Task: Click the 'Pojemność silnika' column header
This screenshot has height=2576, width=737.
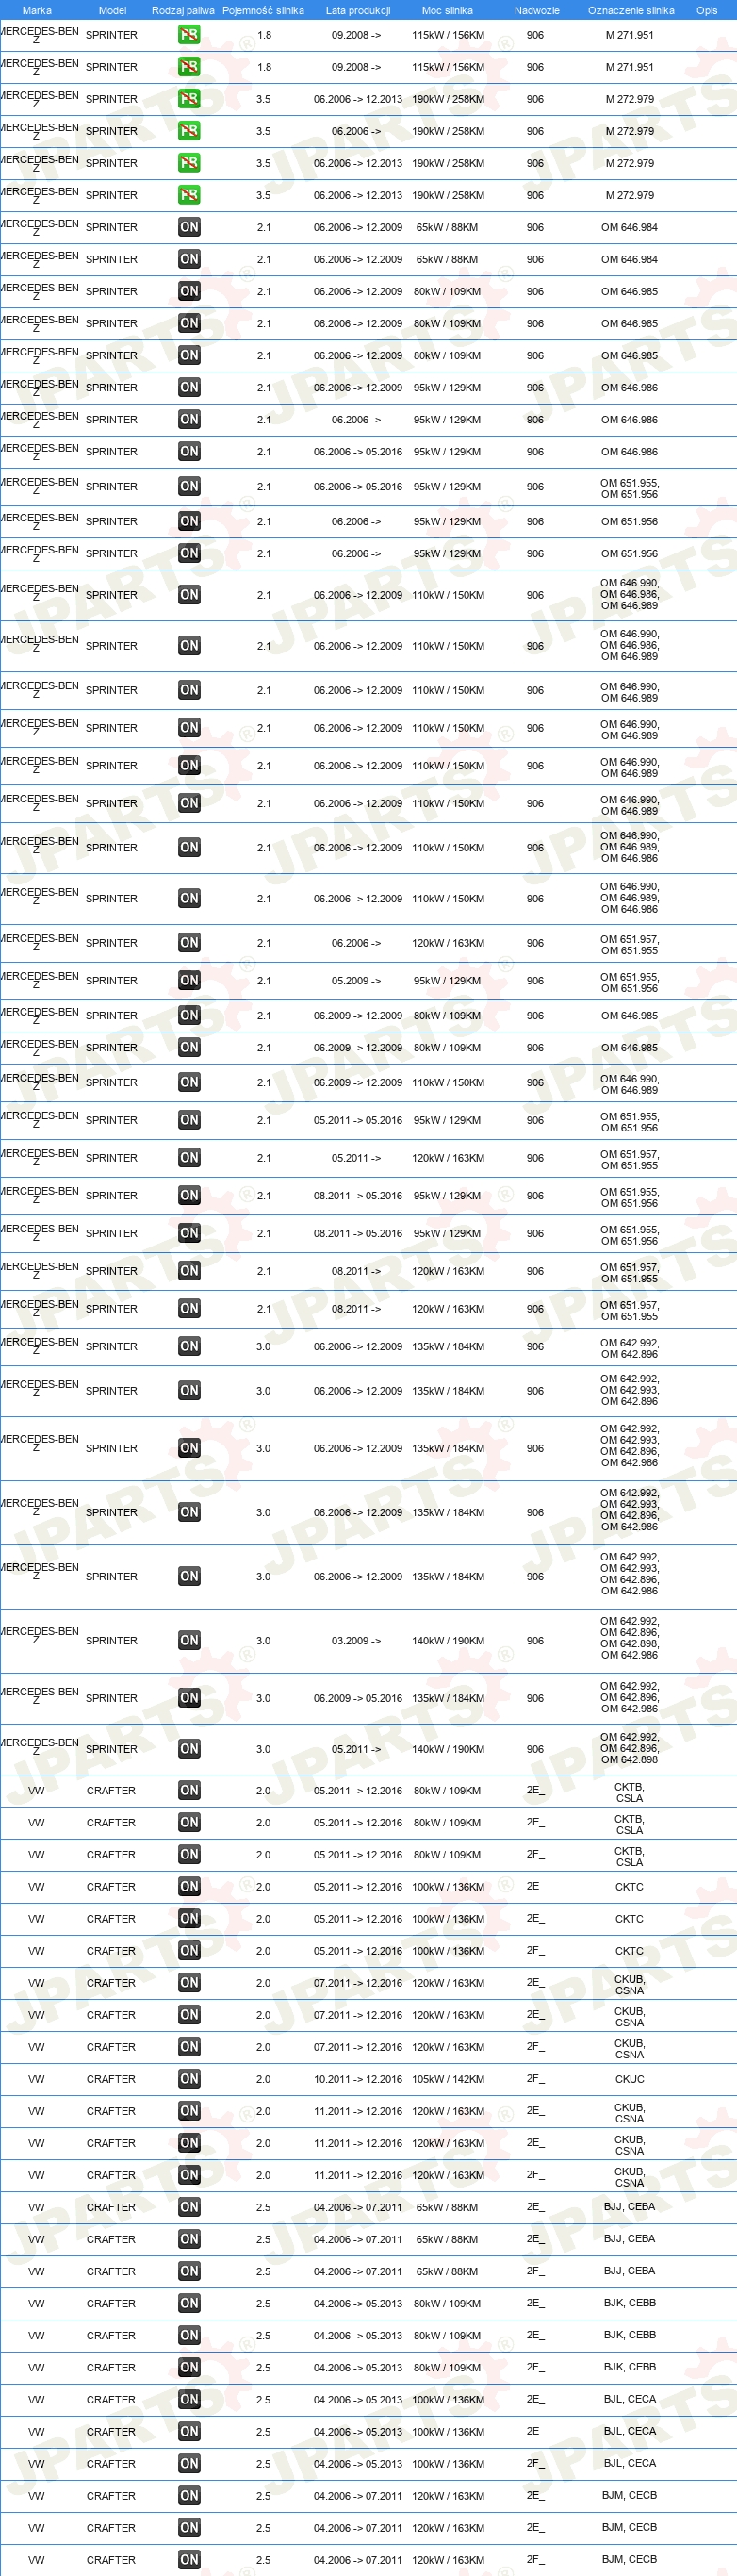Action: click(263, 10)
